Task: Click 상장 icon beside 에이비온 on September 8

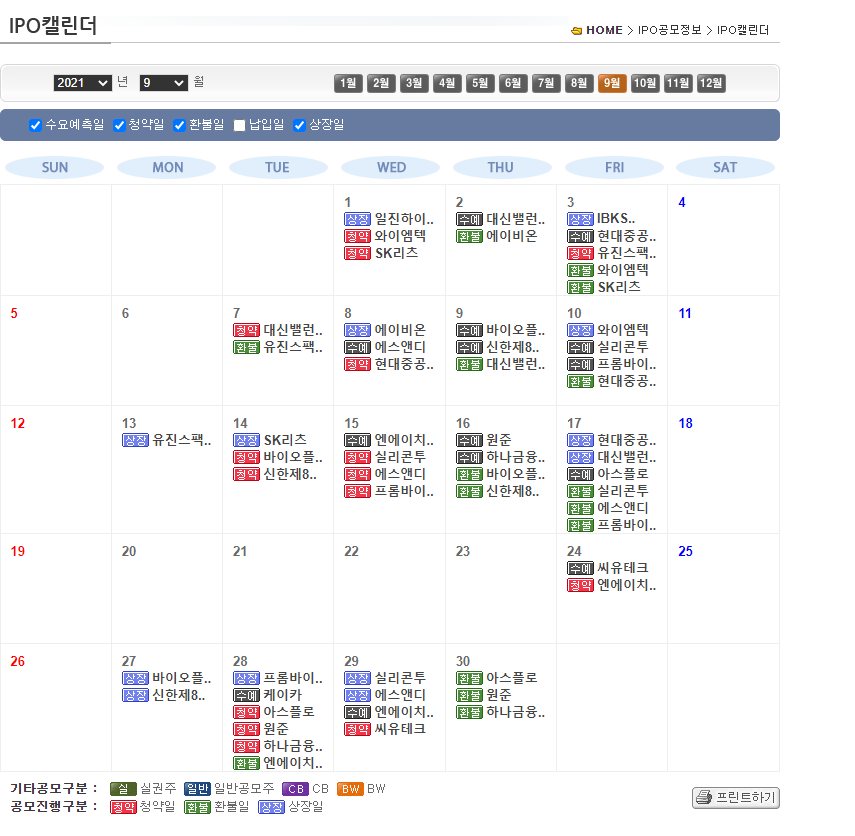Action: [358, 330]
